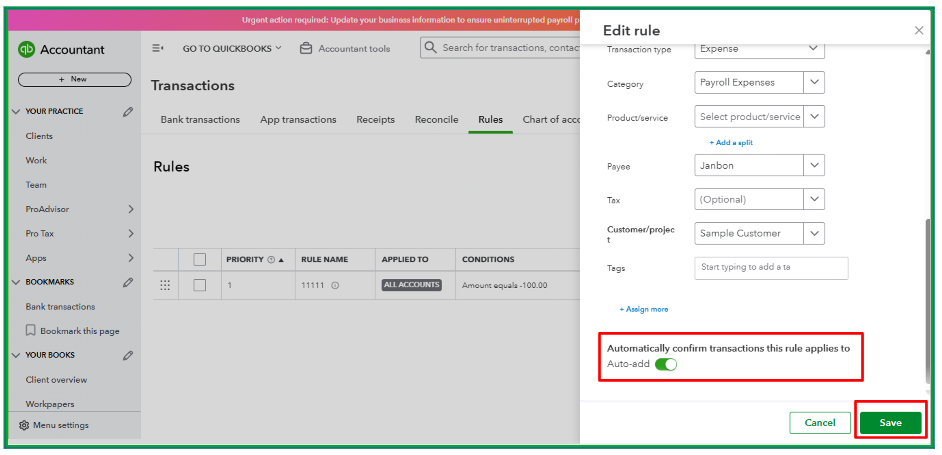Collapse the navigation with the hamburger menu icon

click(158, 48)
